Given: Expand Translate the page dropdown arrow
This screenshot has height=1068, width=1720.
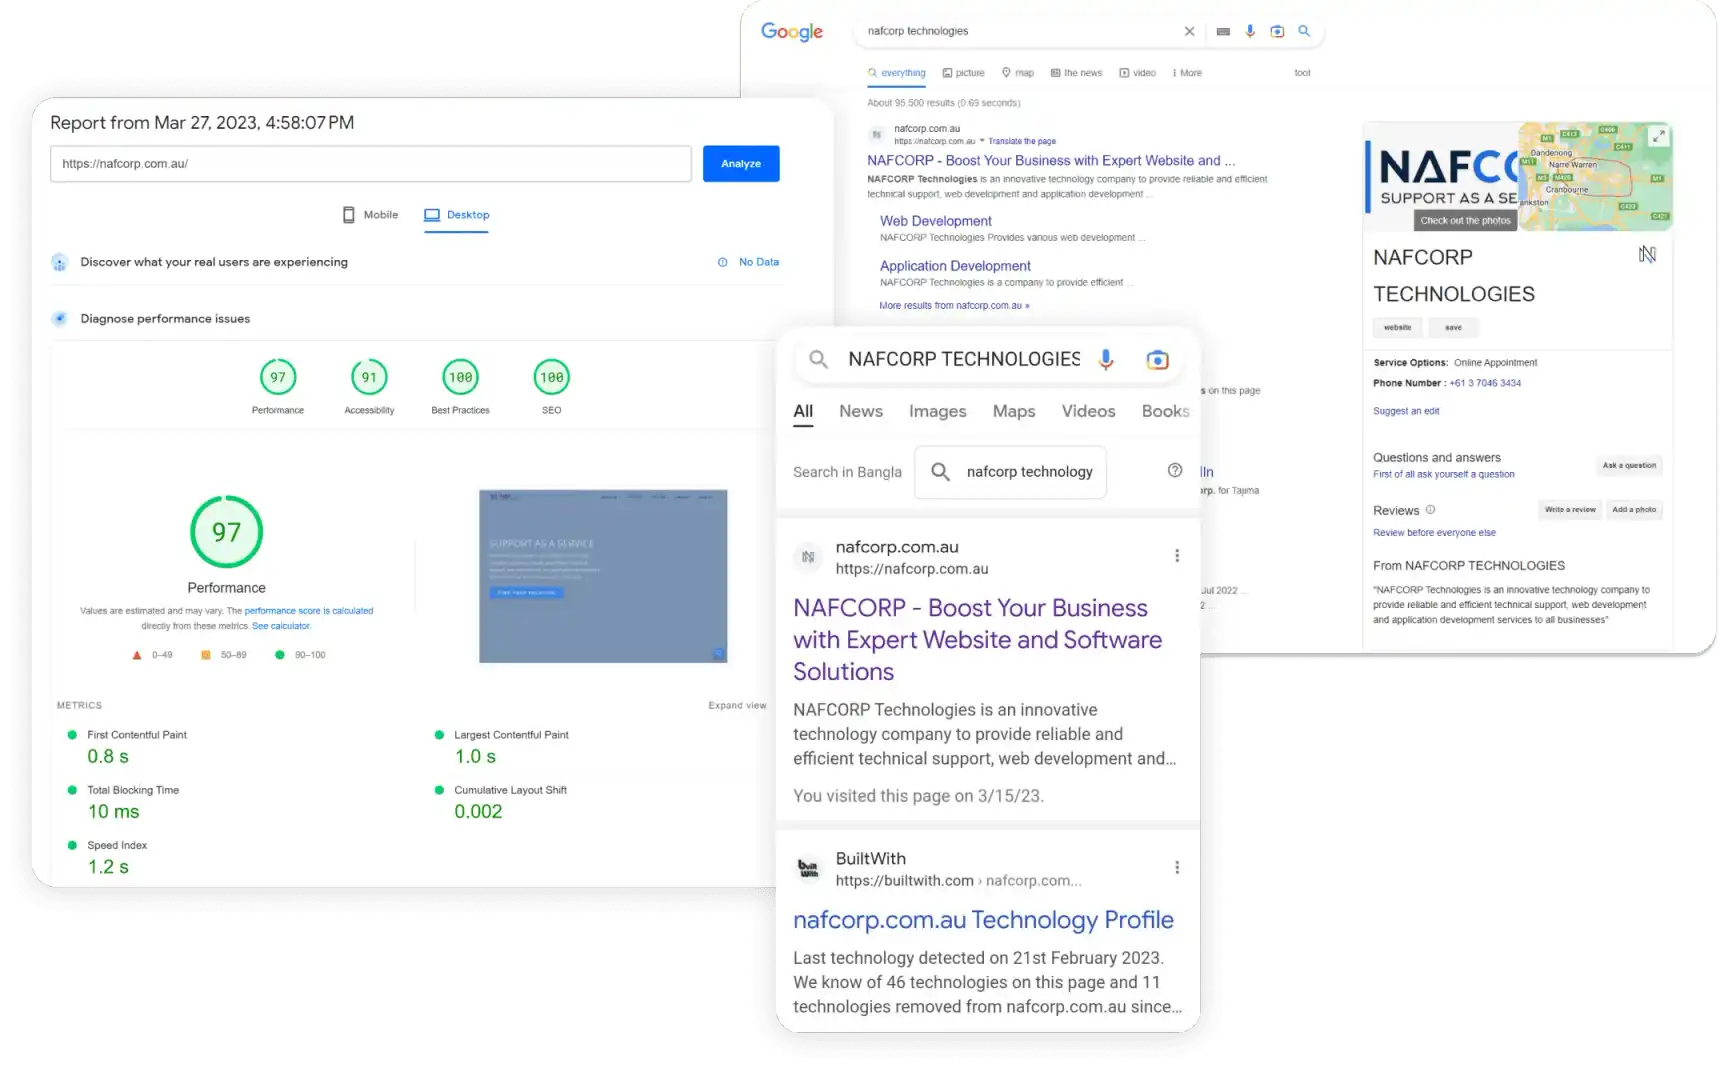Looking at the screenshot, I should [982, 141].
